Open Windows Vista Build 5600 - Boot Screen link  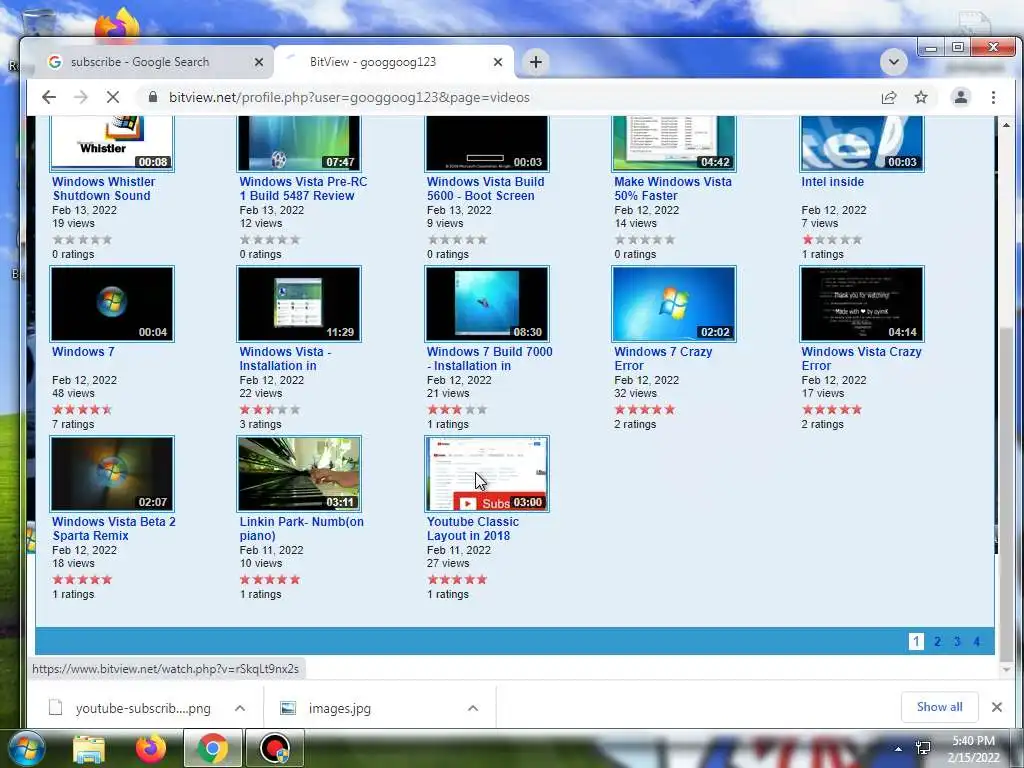(x=485, y=189)
